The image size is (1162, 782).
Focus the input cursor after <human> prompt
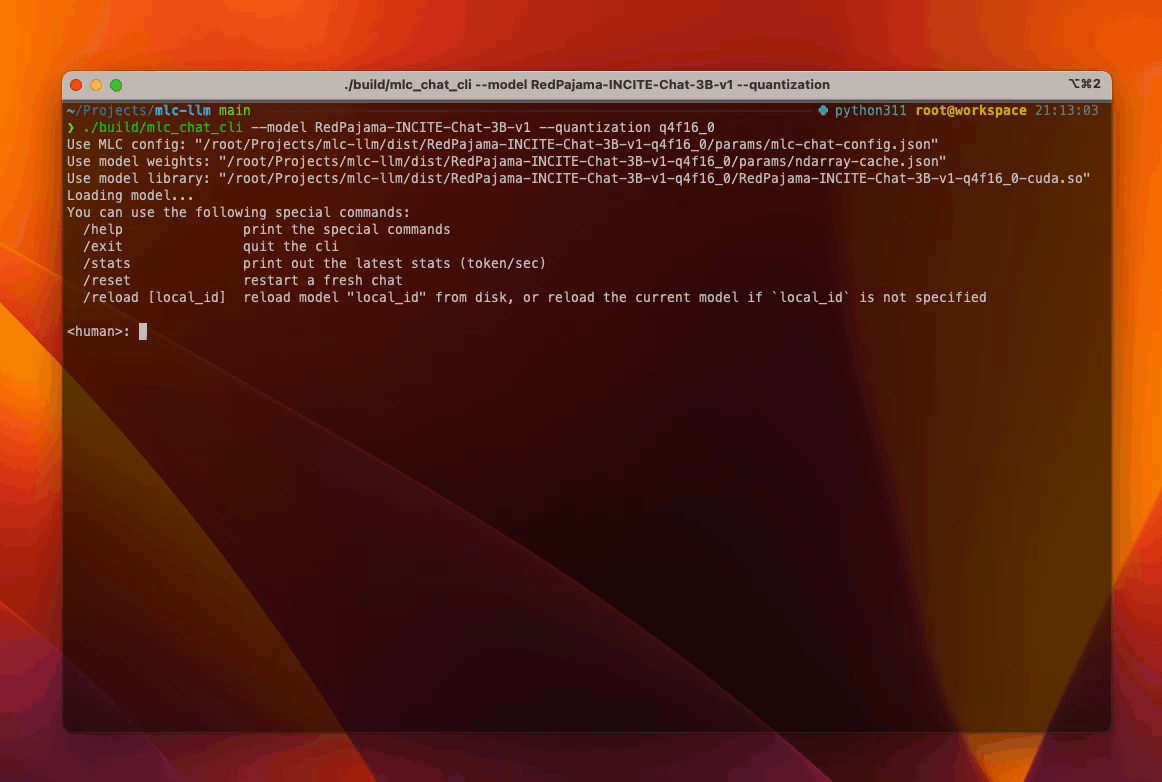coord(143,332)
